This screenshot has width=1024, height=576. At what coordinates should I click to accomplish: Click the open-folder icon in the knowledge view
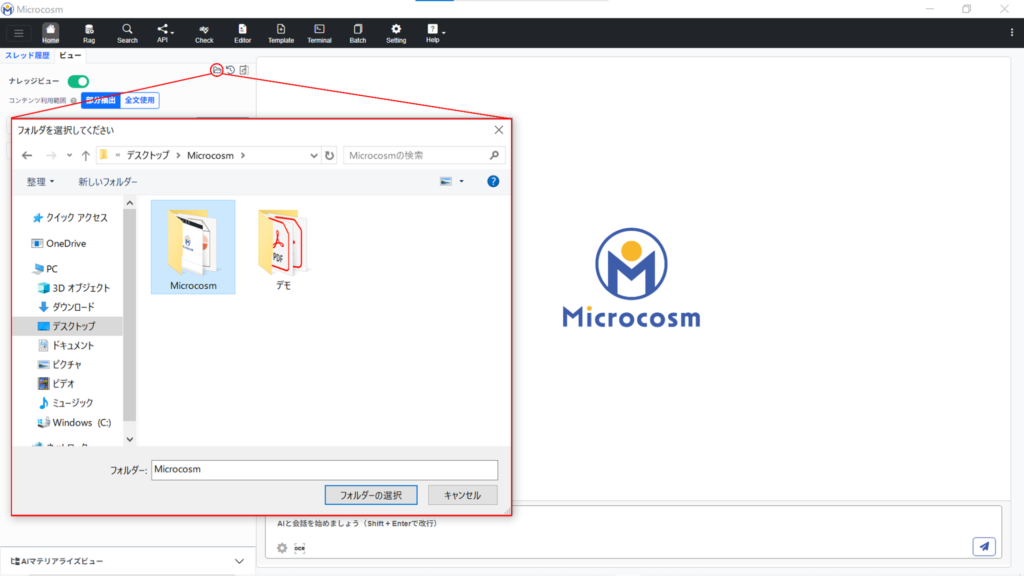pyautogui.click(x=217, y=70)
